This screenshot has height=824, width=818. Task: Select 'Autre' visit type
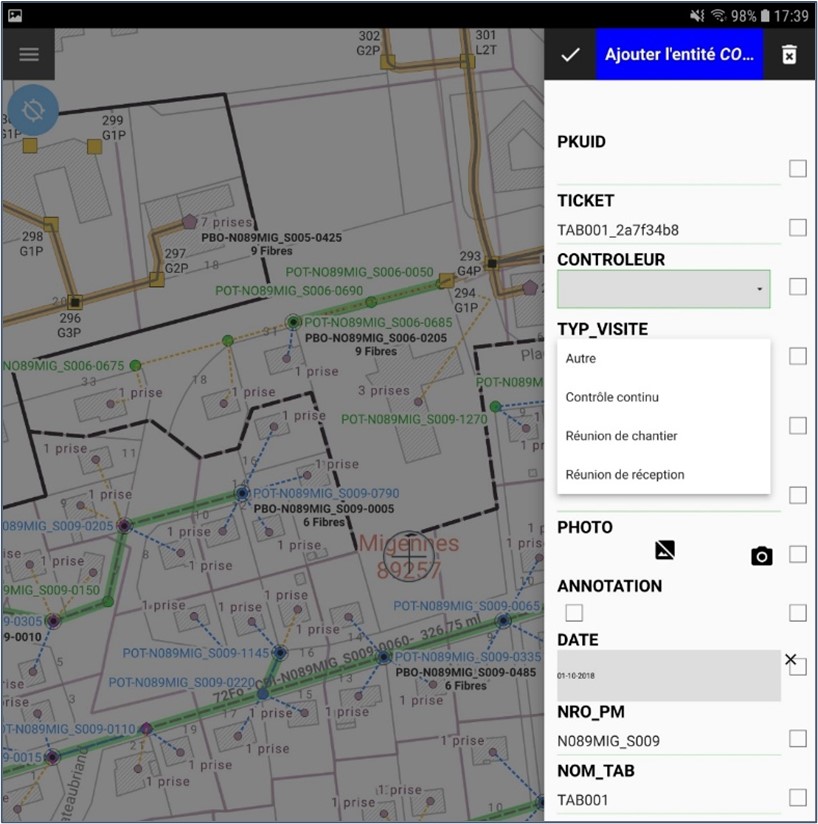(x=664, y=358)
